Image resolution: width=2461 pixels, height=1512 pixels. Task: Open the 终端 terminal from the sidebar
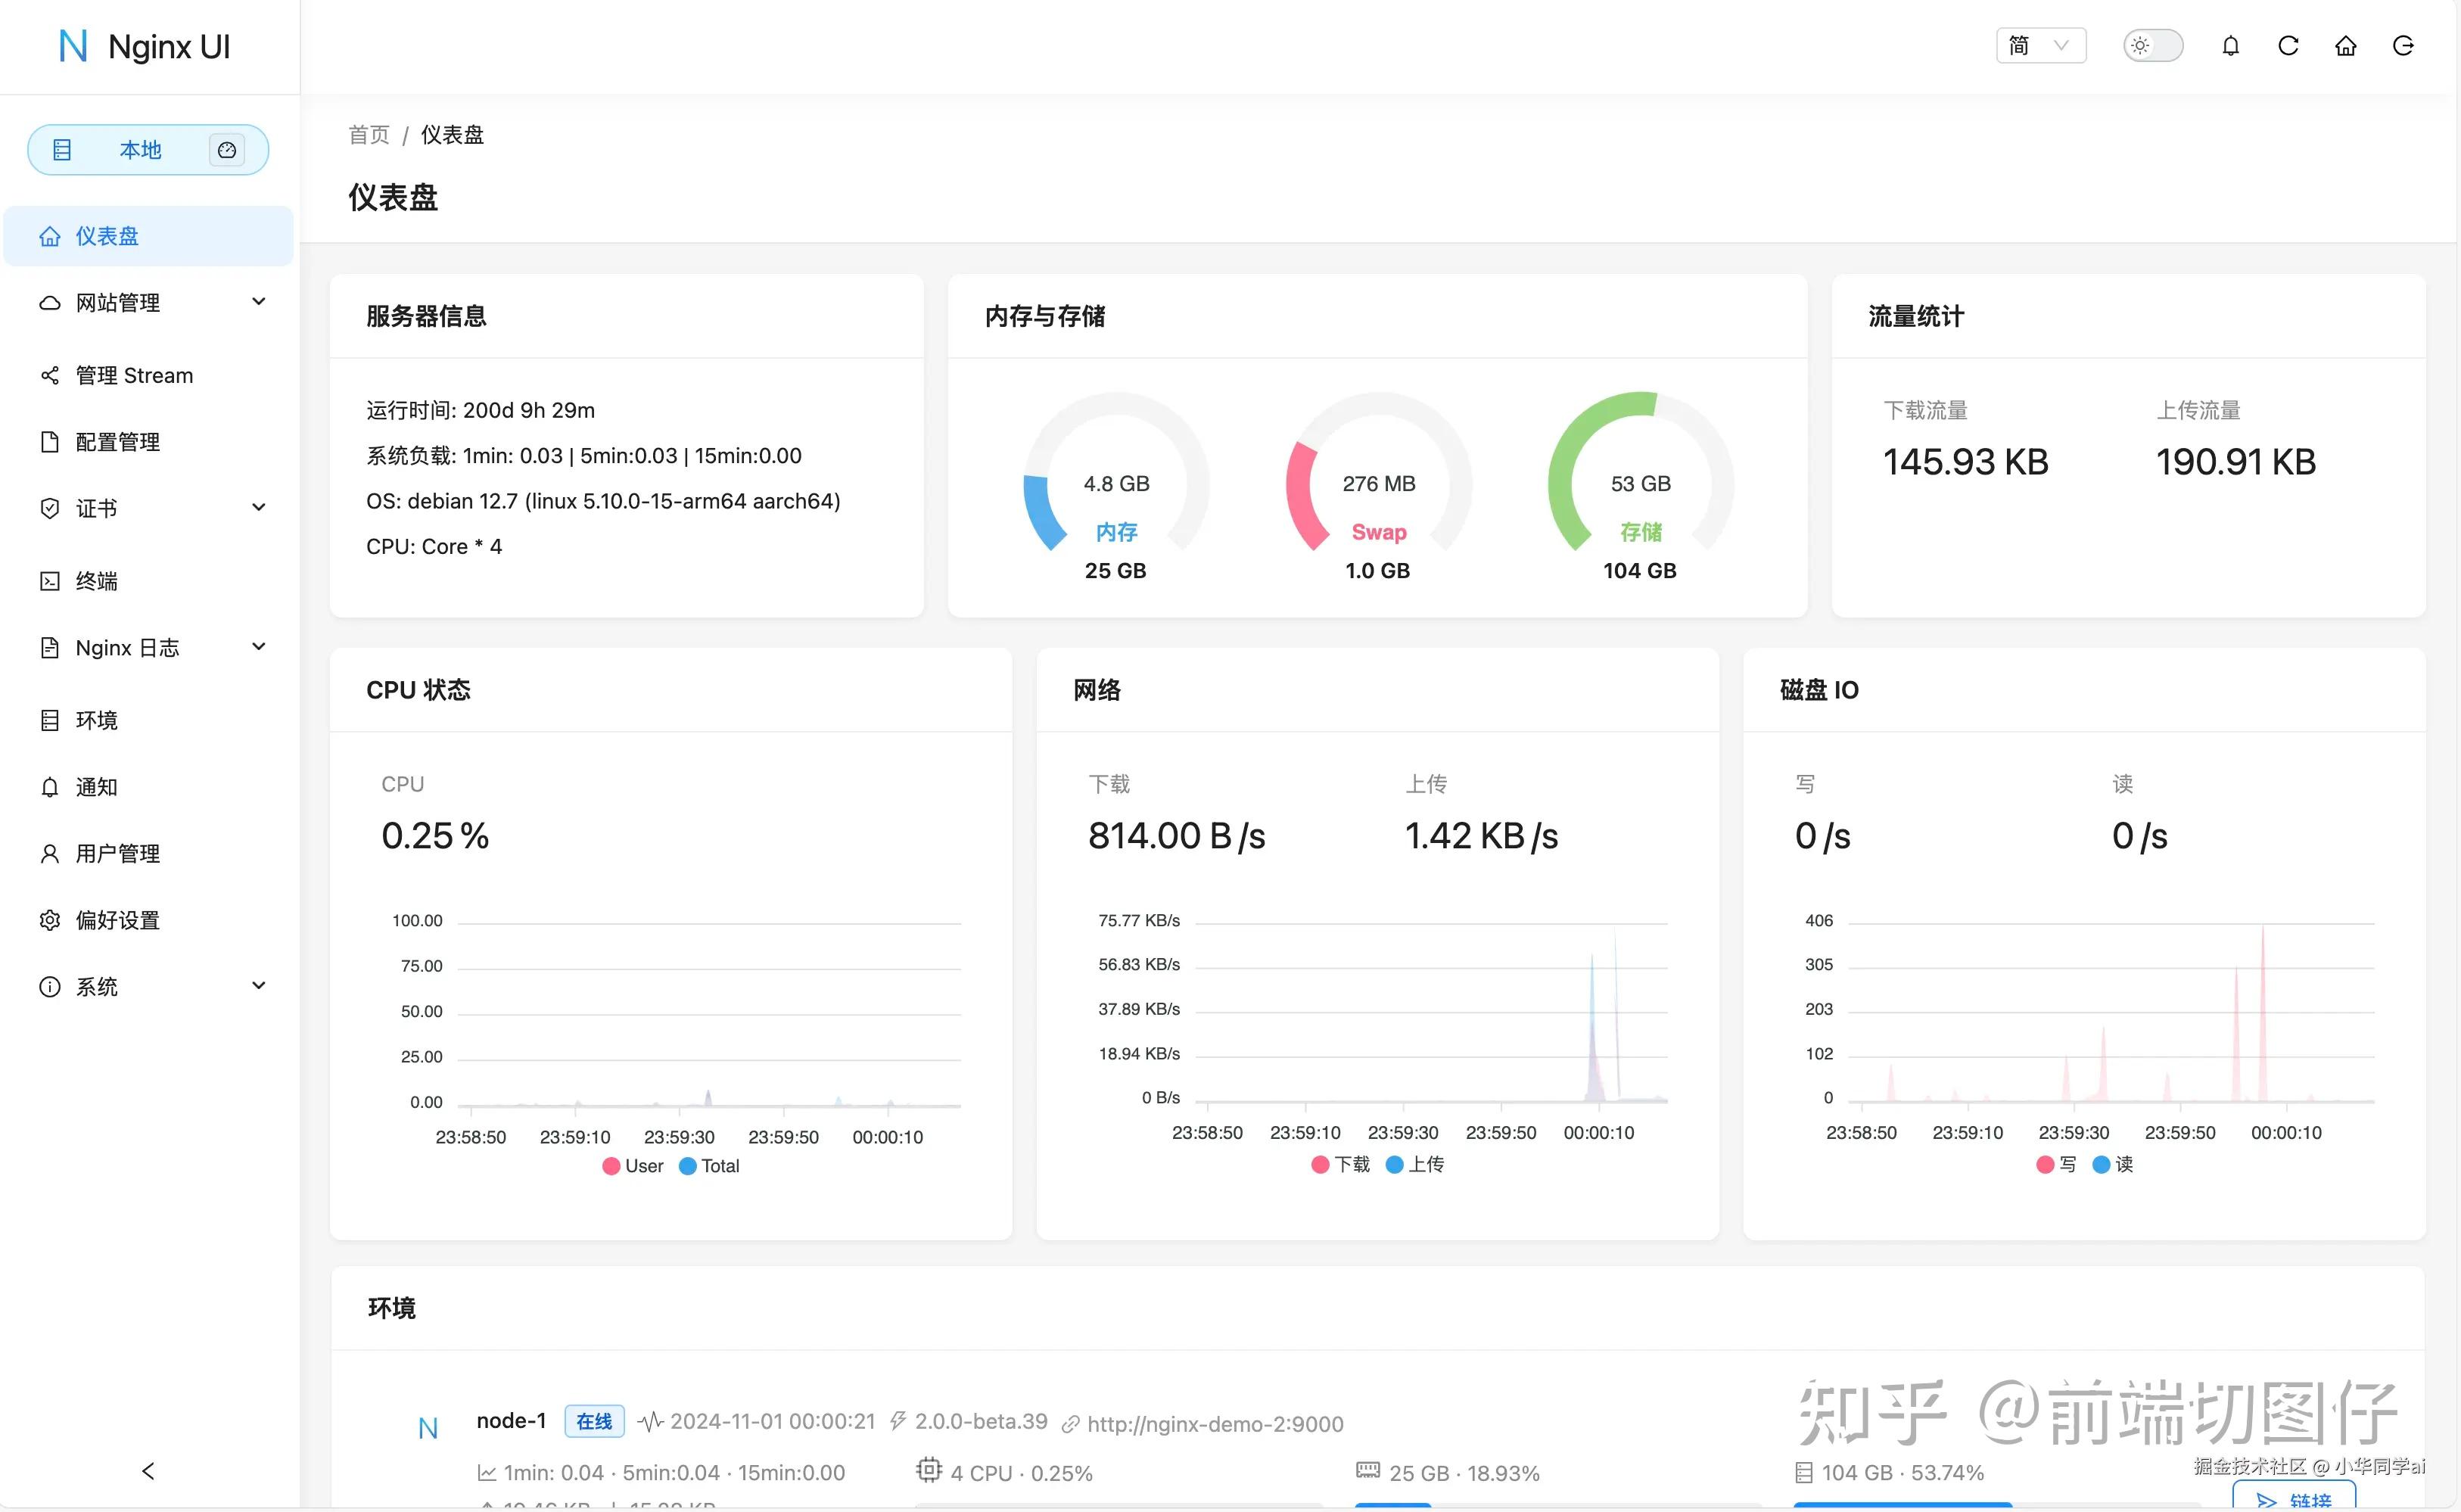pos(98,581)
